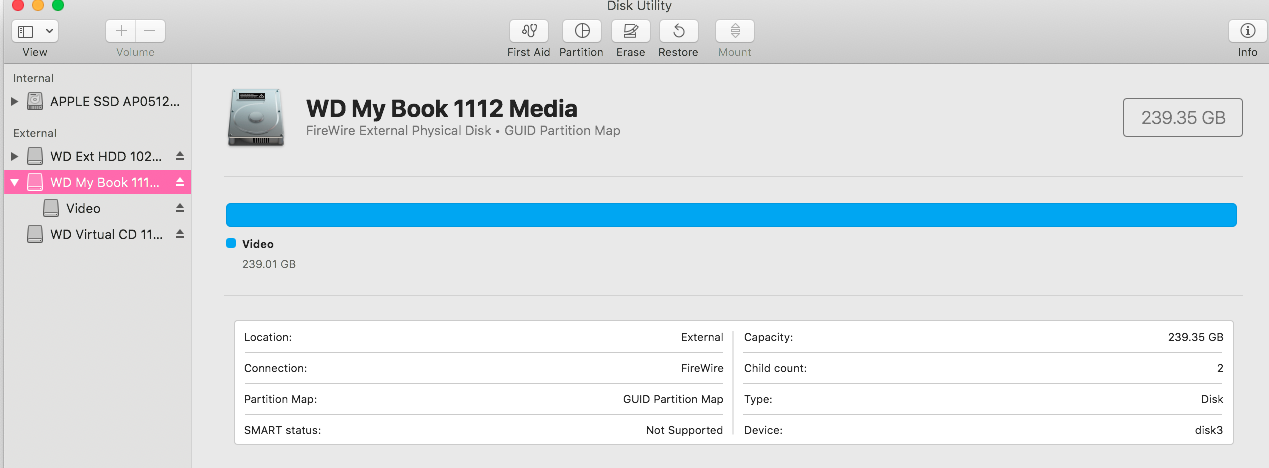Click the blue Video partition usage bar
Image resolution: width=1269 pixels, height=468 pixels.
coord(731,215)
